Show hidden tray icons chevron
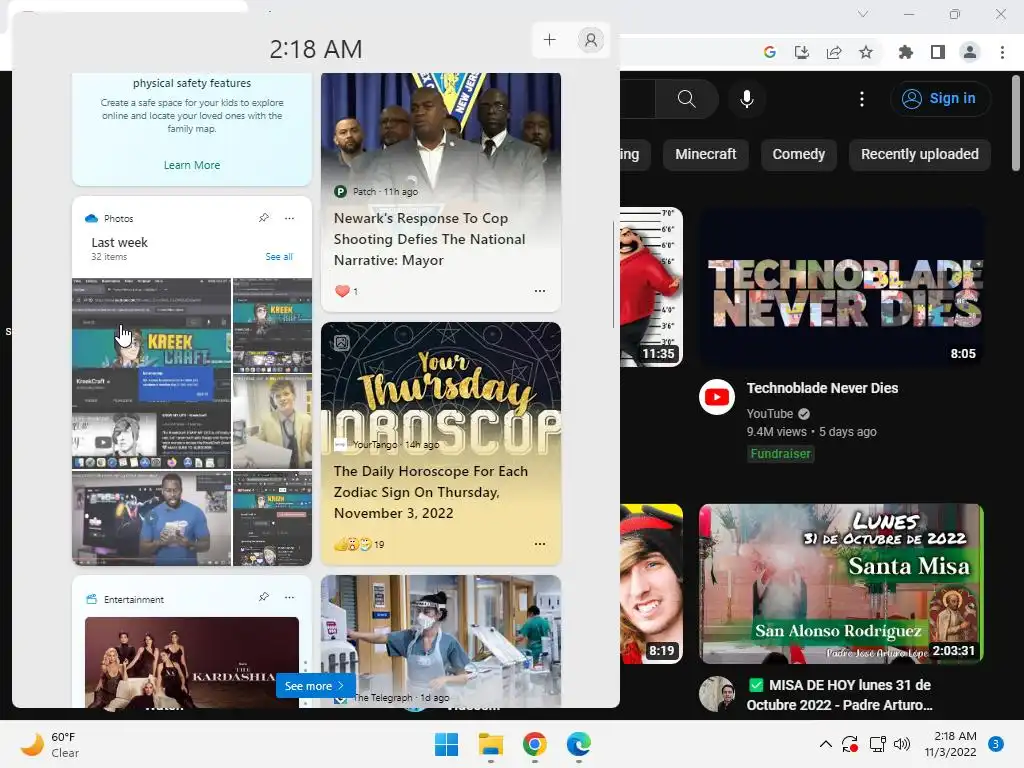 [x=825, y=744]
